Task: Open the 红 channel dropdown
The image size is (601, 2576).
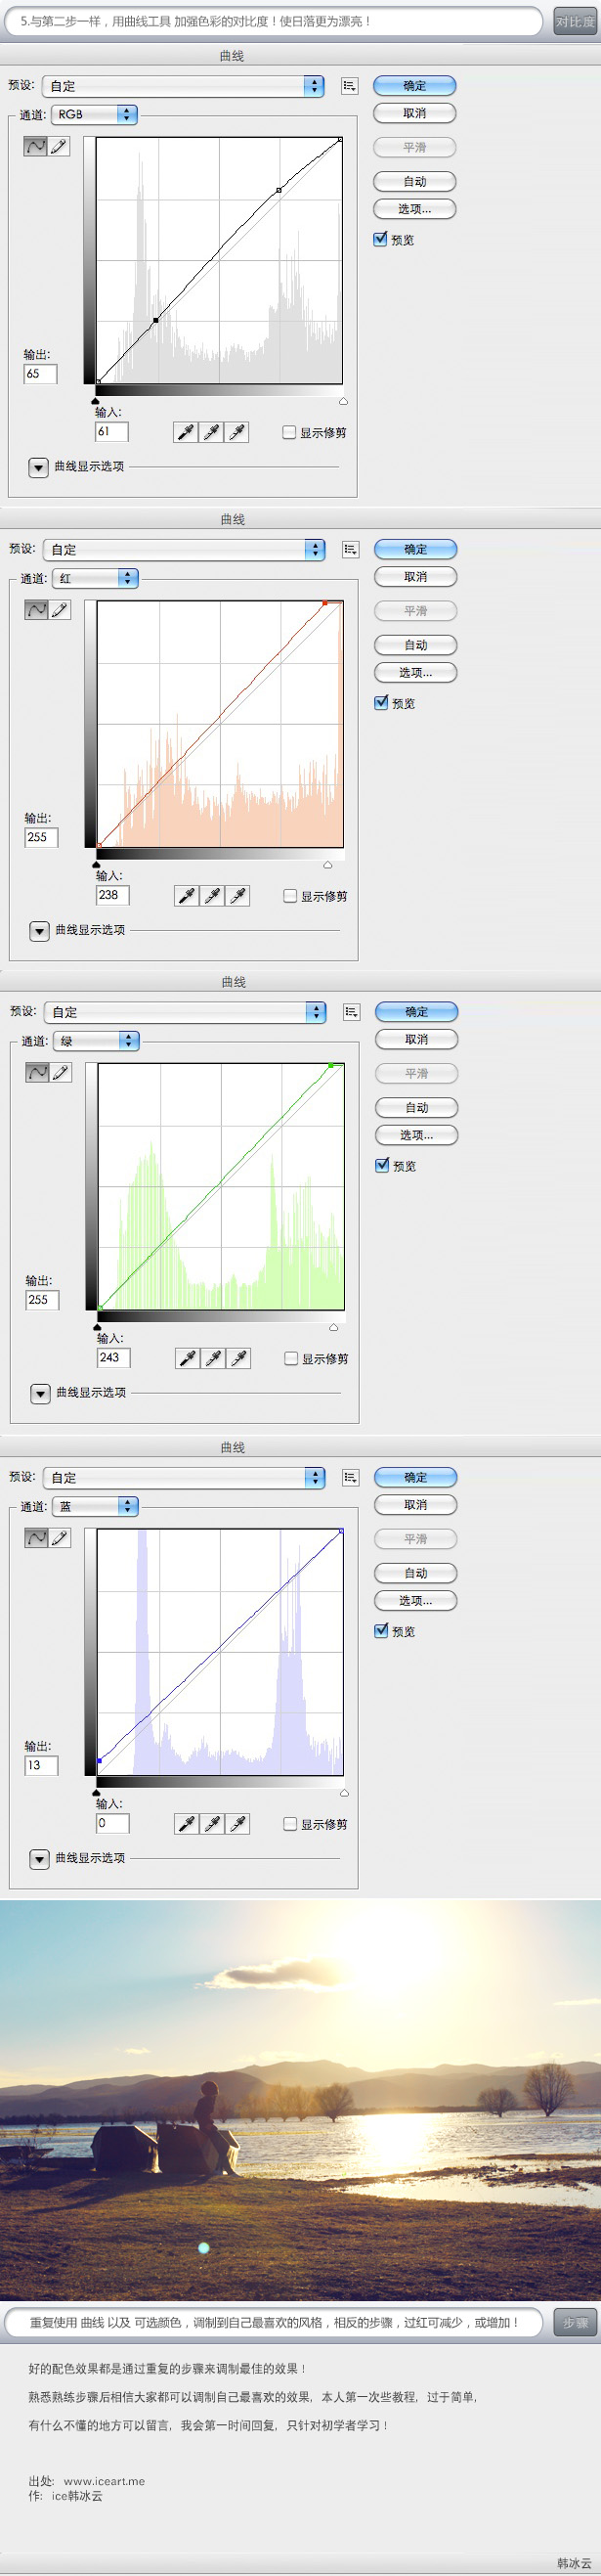Action: coord(95,578)
